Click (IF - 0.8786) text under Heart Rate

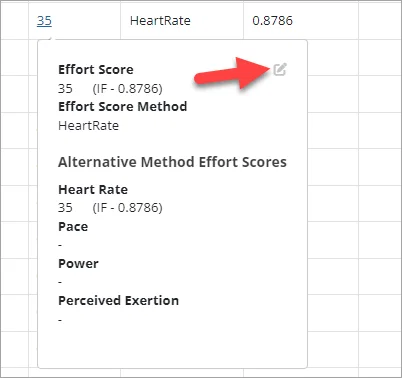tap(128, 208)
